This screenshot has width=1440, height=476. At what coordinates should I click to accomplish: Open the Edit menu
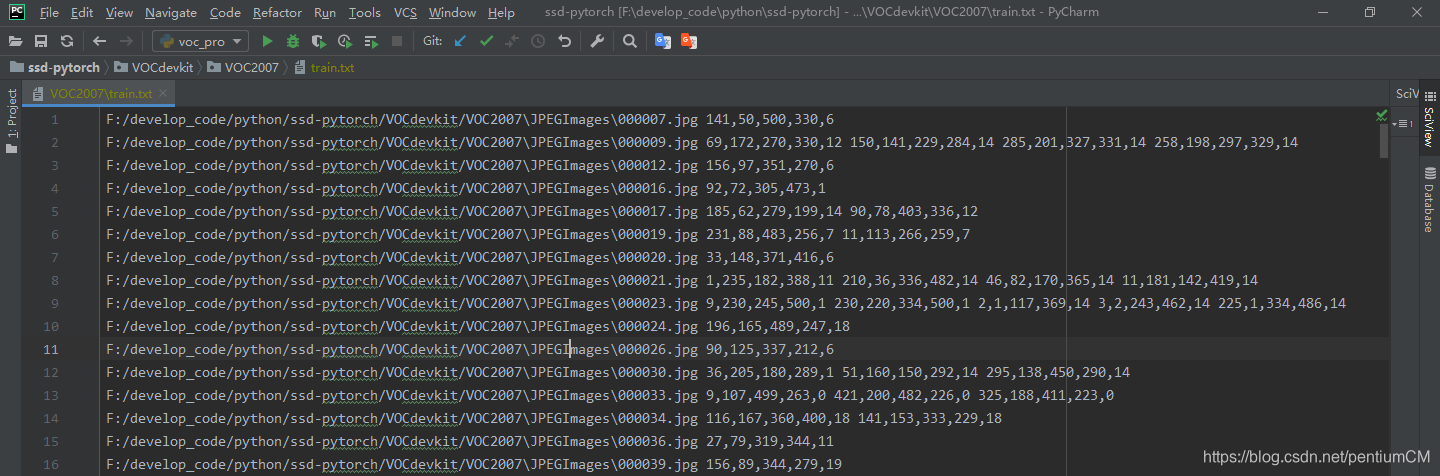click(x=82, y=13)
